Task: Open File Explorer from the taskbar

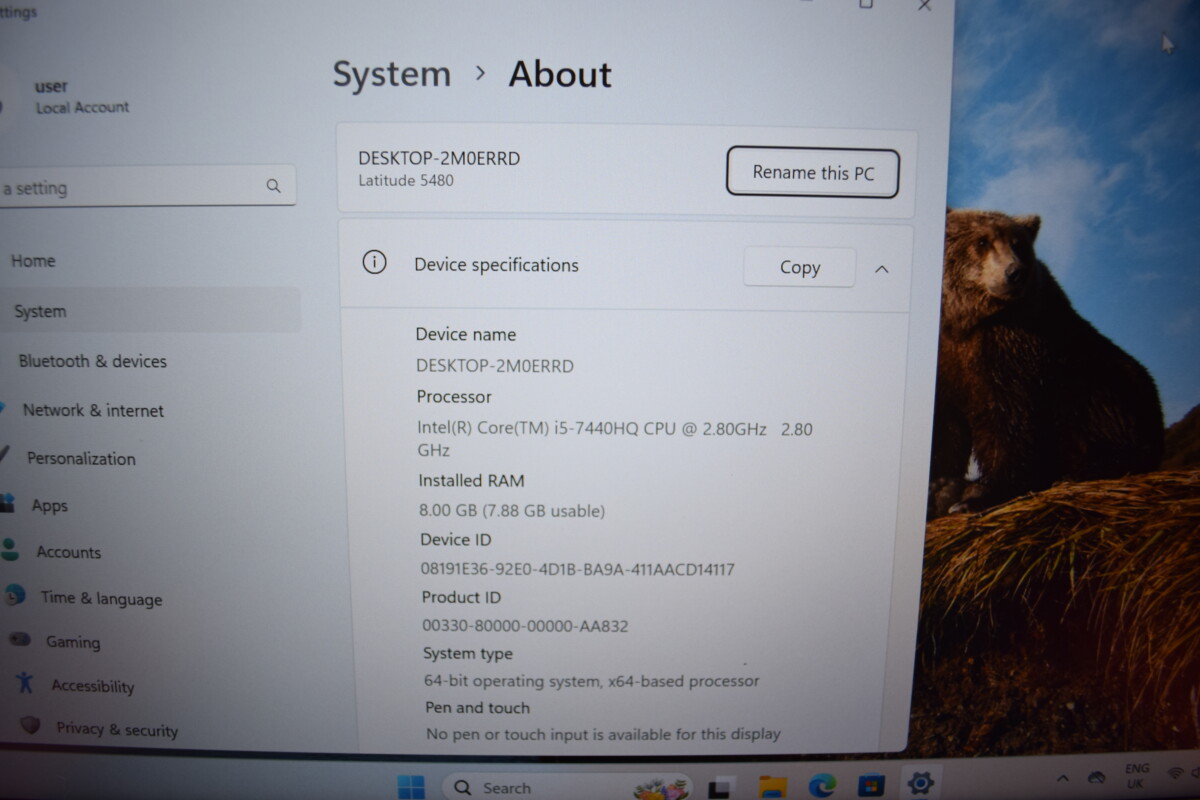Action: [772, 787]
